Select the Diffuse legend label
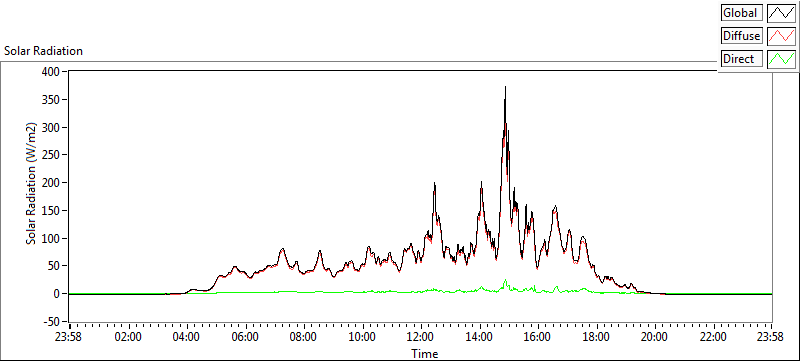This screenshot has height=361, width=800. 742,36
